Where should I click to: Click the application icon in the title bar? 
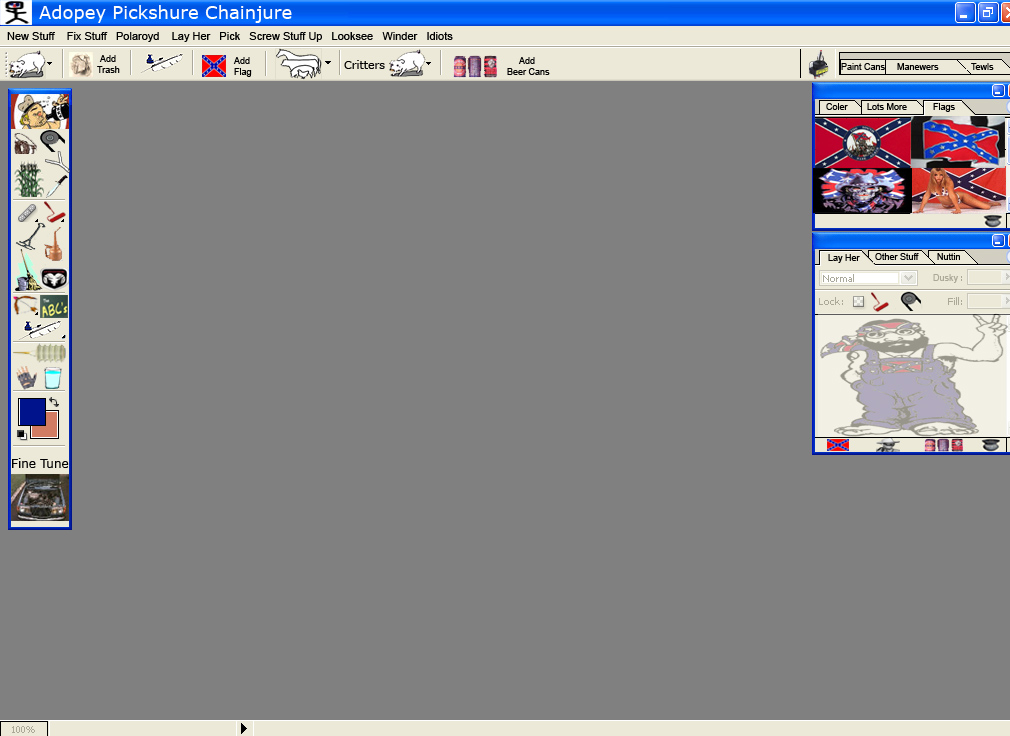17,12
